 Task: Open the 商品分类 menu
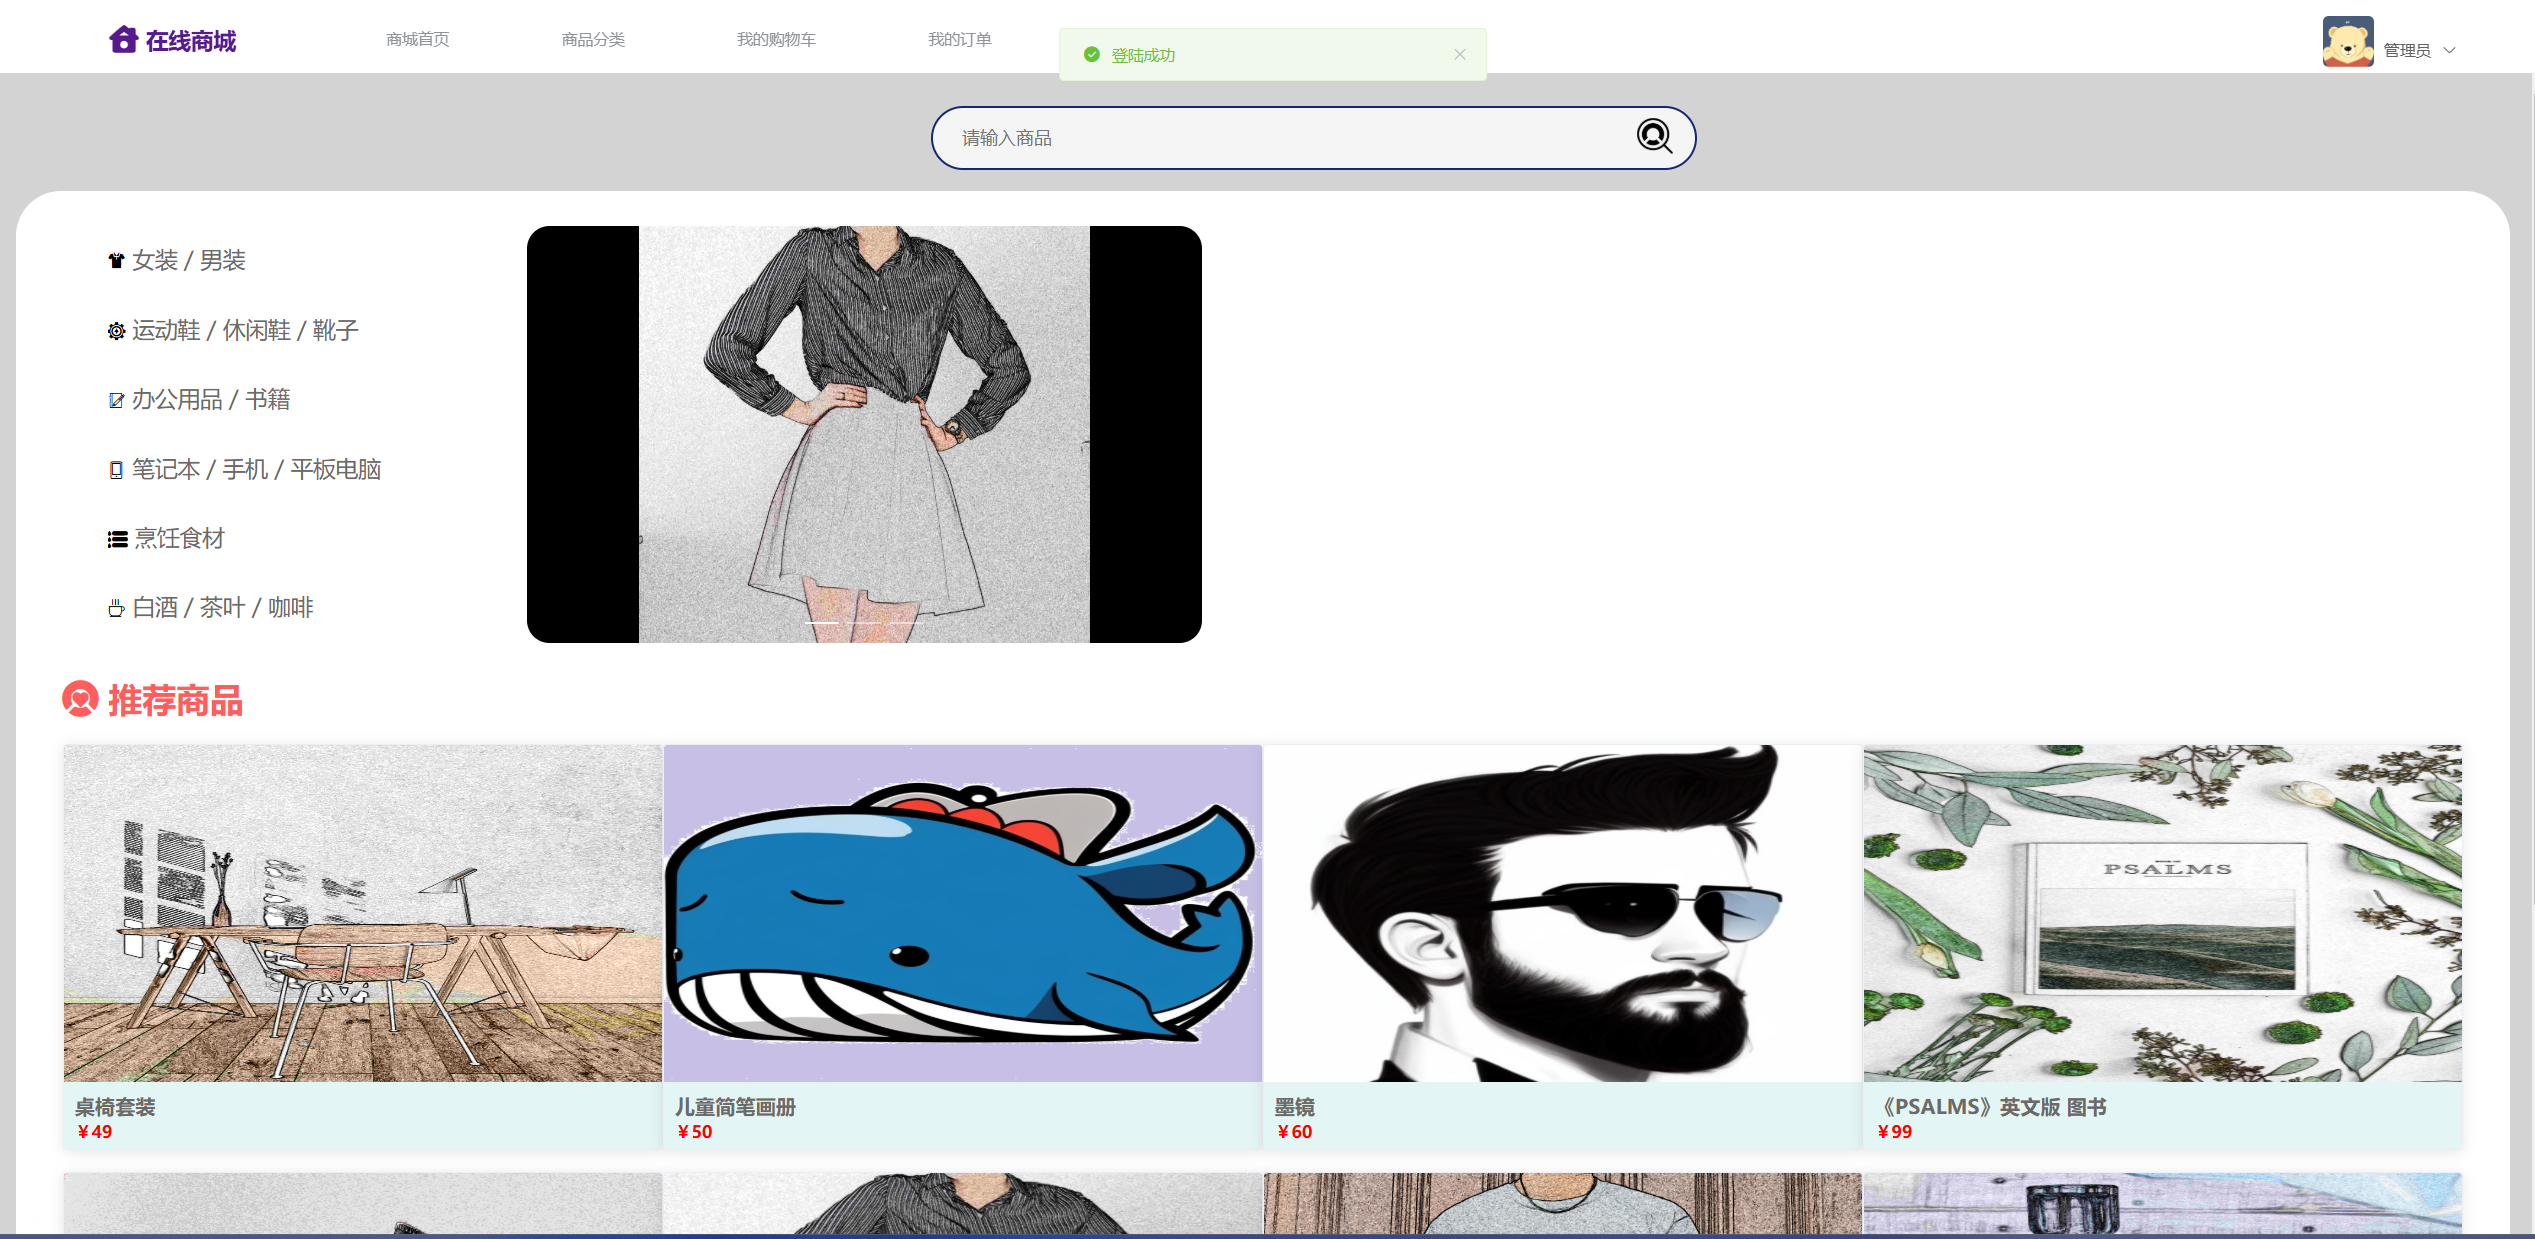pyautogui.click(x=593, y=39)
